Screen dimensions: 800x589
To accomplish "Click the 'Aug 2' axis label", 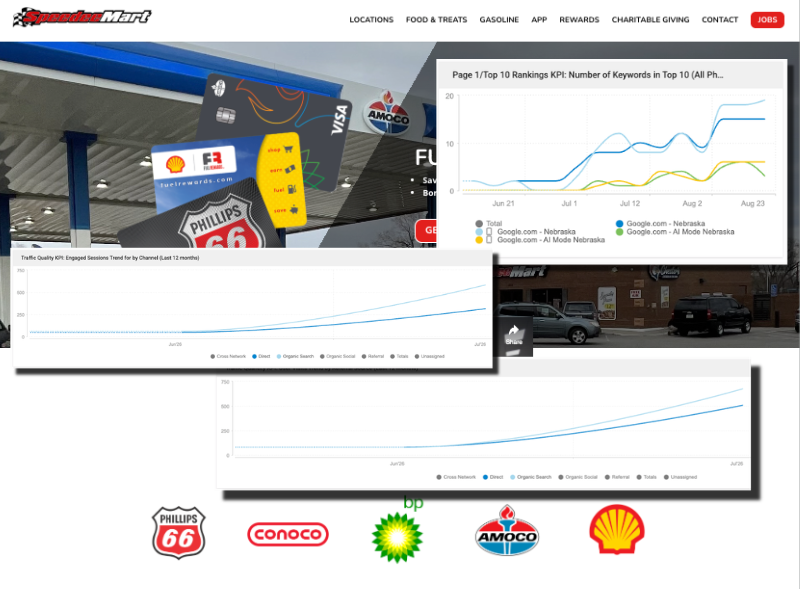I will (x=692, y=203).
